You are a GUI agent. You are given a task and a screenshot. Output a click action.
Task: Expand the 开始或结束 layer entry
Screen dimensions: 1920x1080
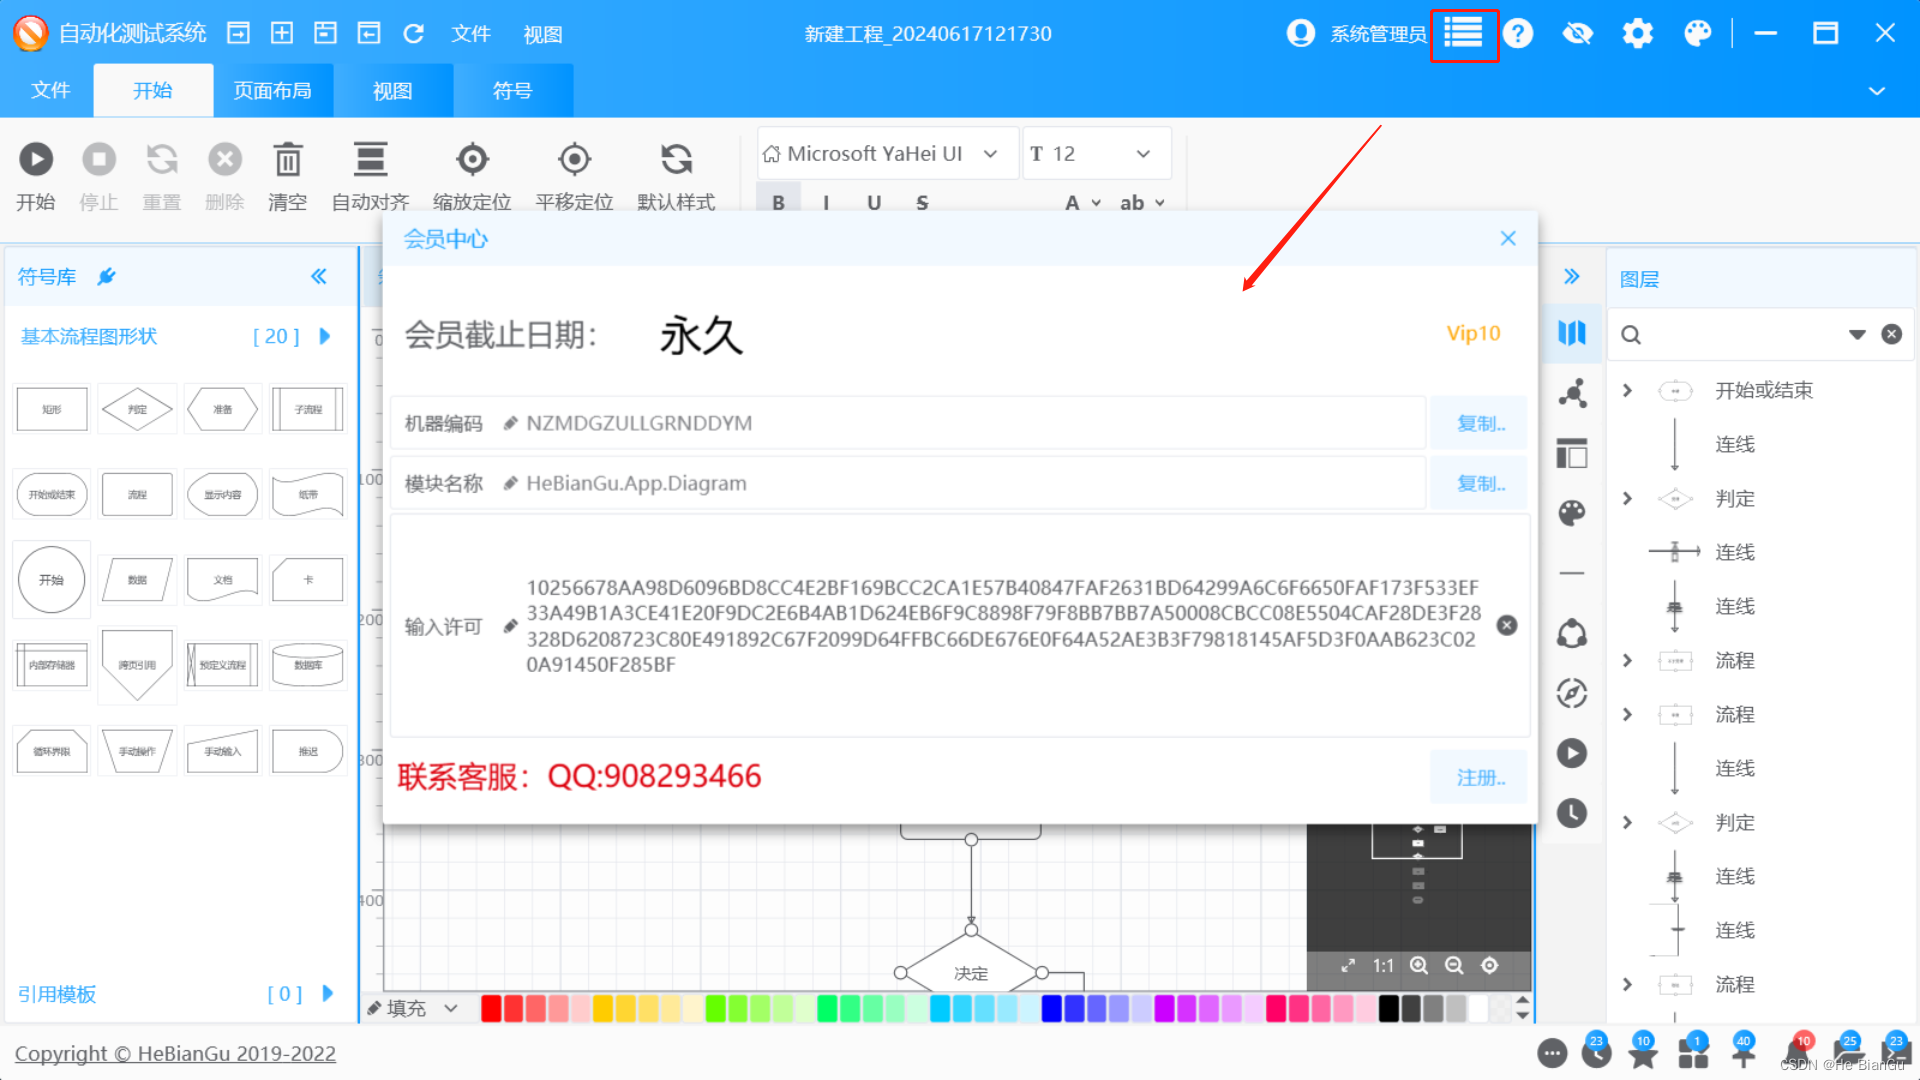1626,390
